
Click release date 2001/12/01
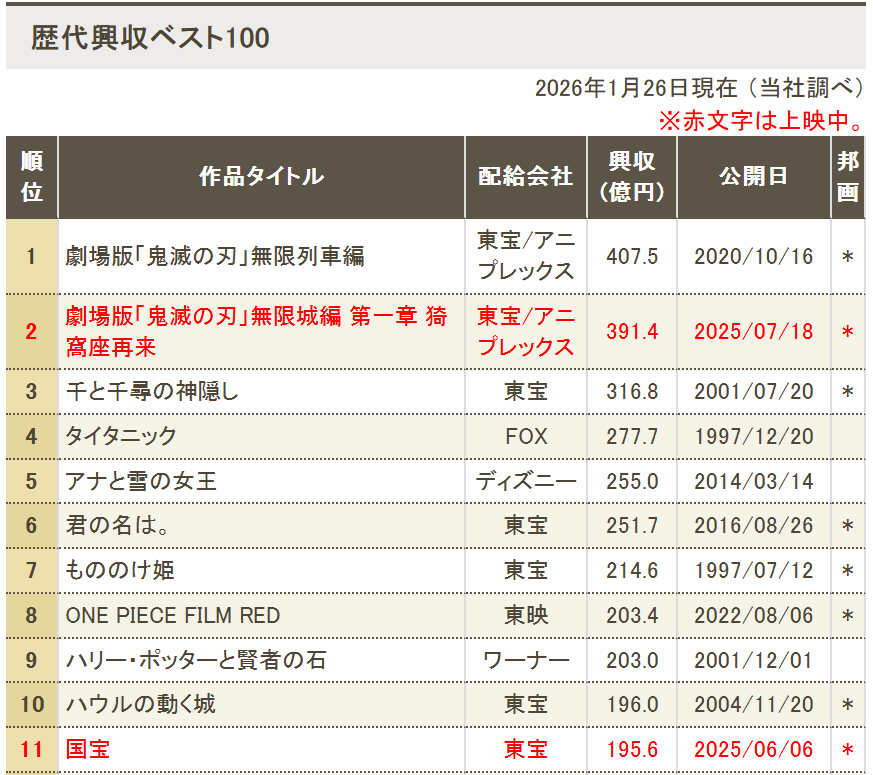click(x=753, y=661)
